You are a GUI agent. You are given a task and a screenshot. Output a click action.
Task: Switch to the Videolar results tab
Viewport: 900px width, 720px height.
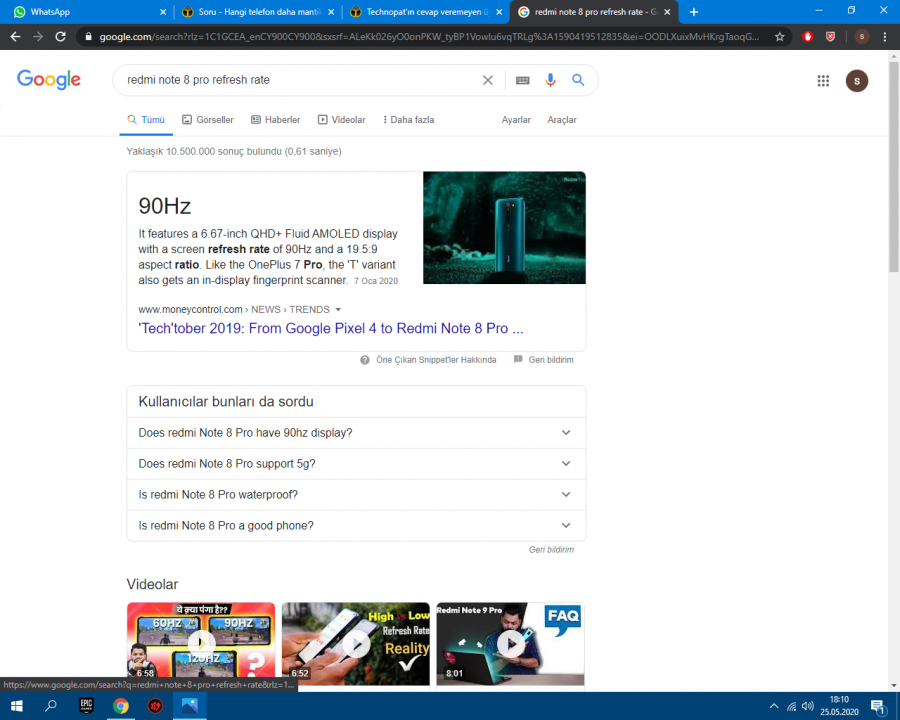tap(342, 120)
